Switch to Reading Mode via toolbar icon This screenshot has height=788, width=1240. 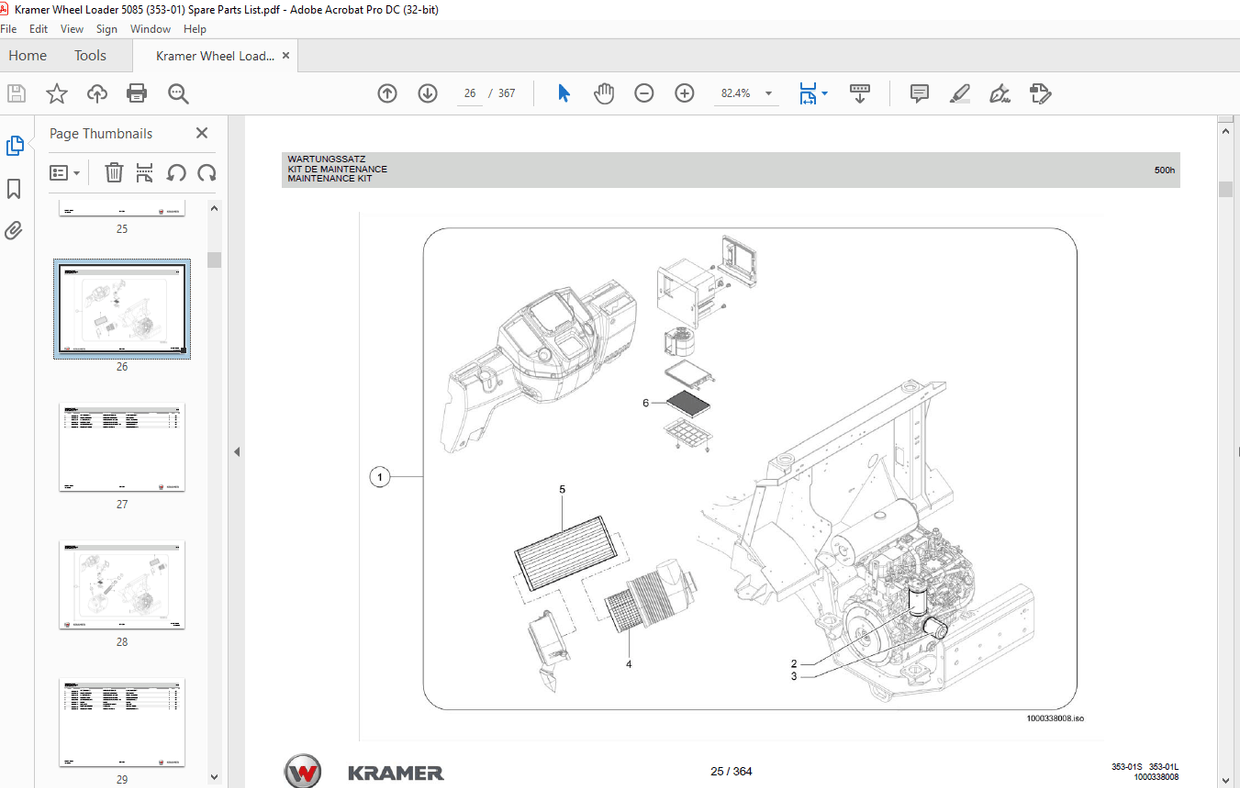[859, 92]
